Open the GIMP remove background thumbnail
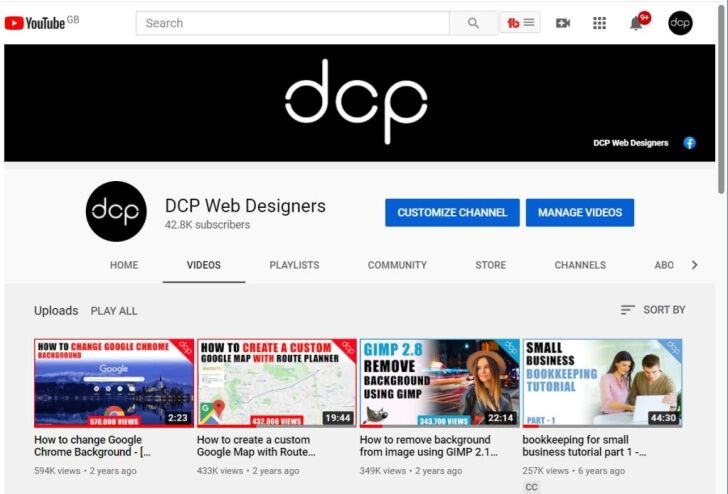 (x=440, y=383)
